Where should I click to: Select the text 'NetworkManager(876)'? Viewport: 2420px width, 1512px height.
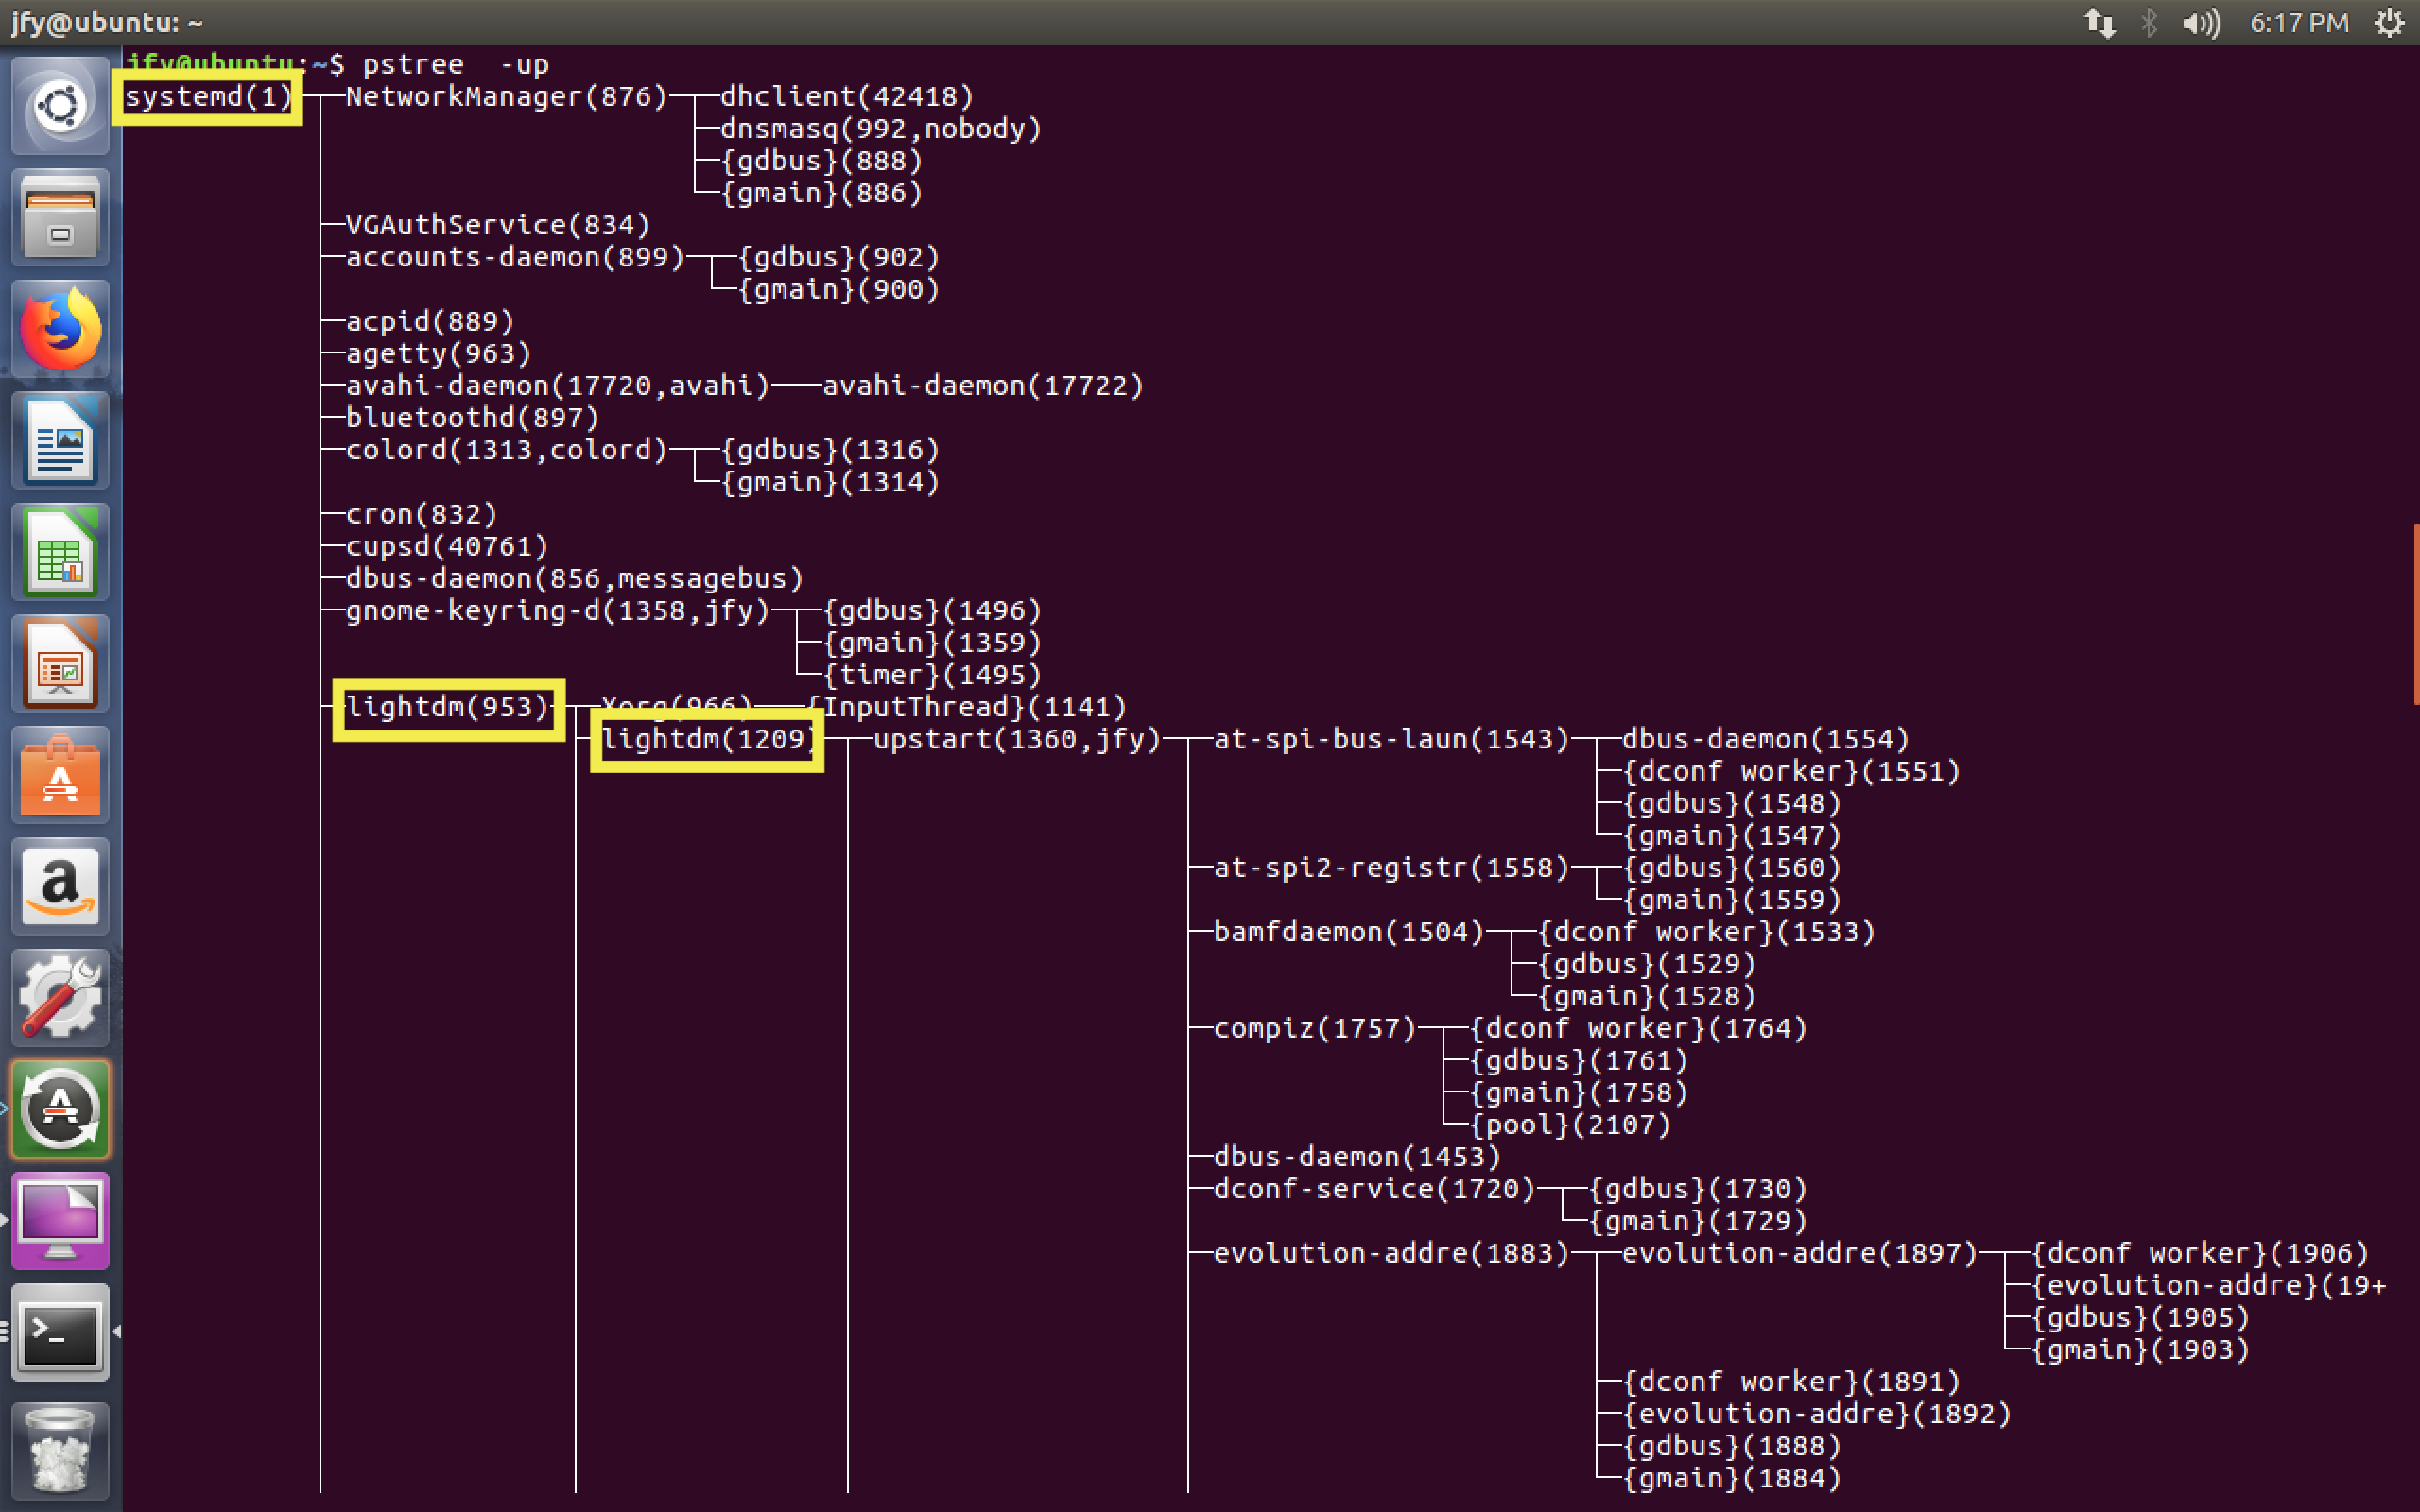point(506,97)
